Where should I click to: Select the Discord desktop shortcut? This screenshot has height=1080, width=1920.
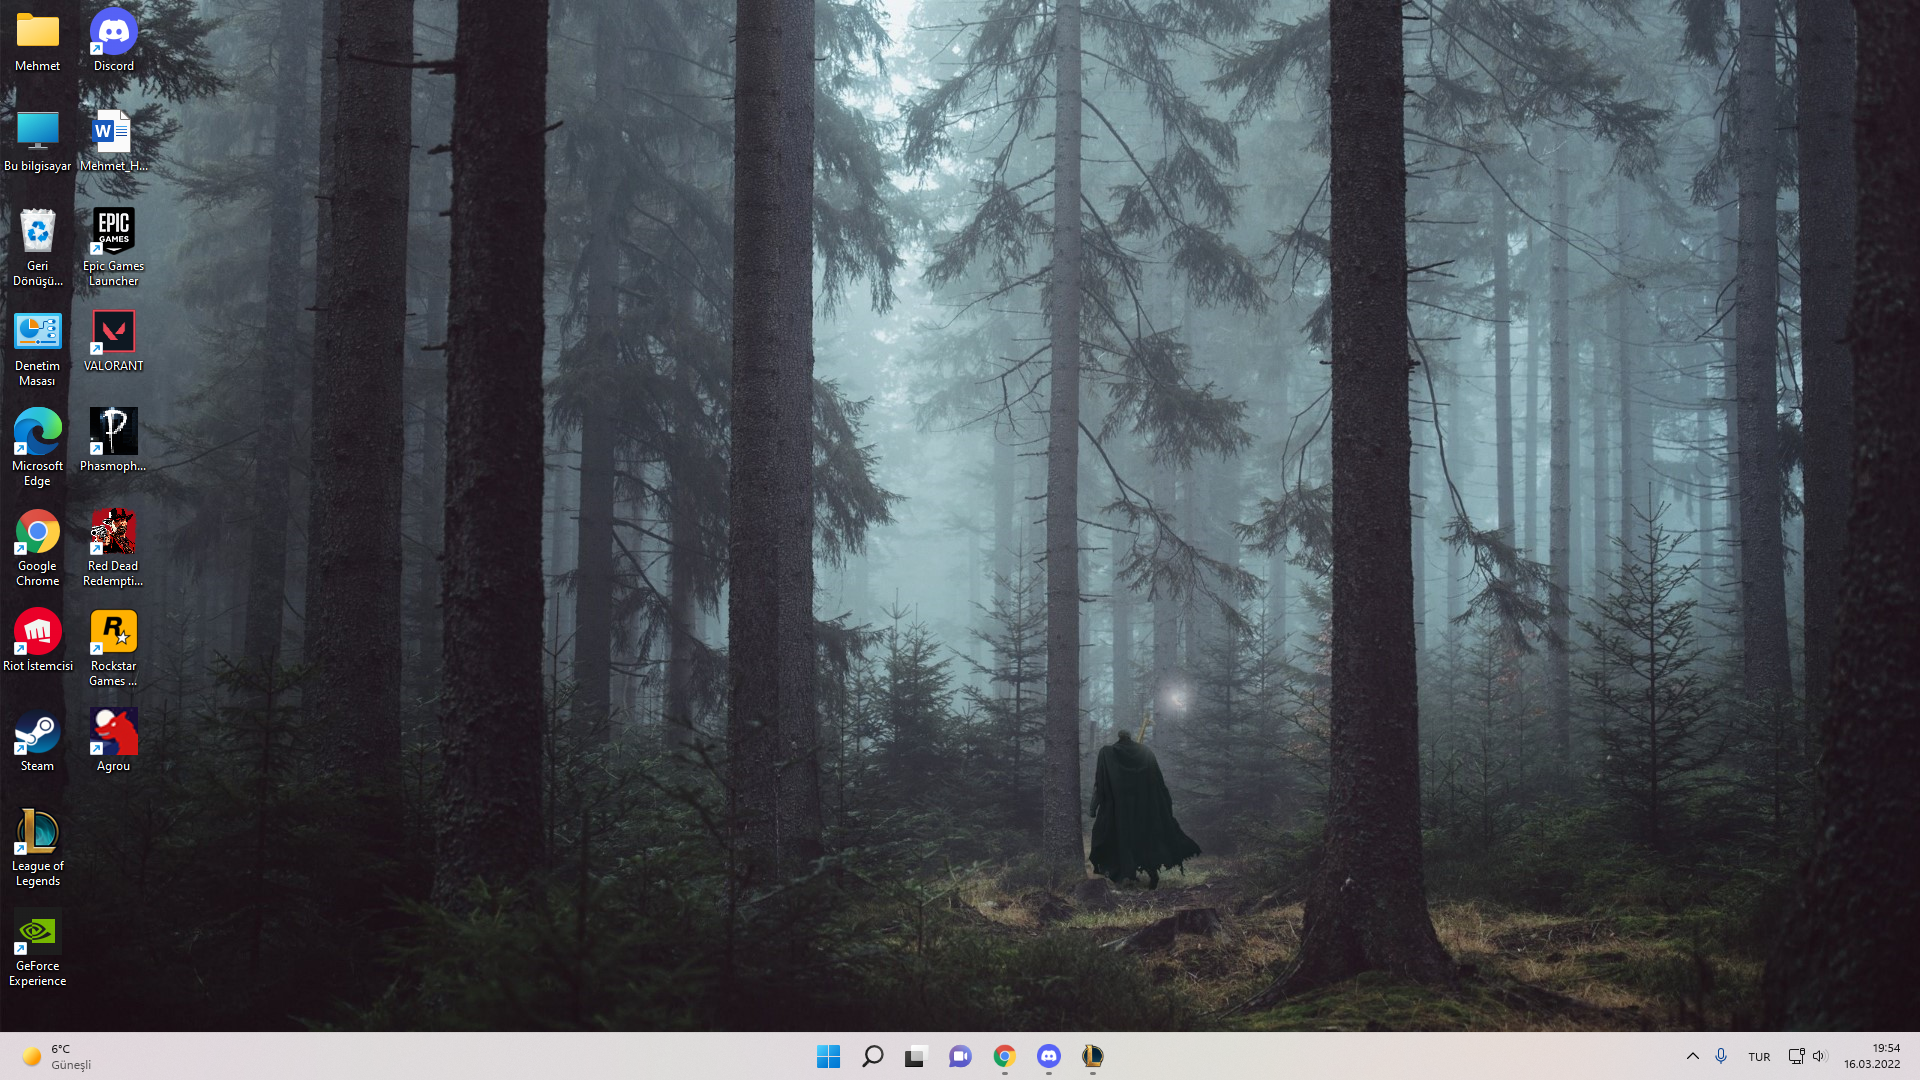(114, 42)
